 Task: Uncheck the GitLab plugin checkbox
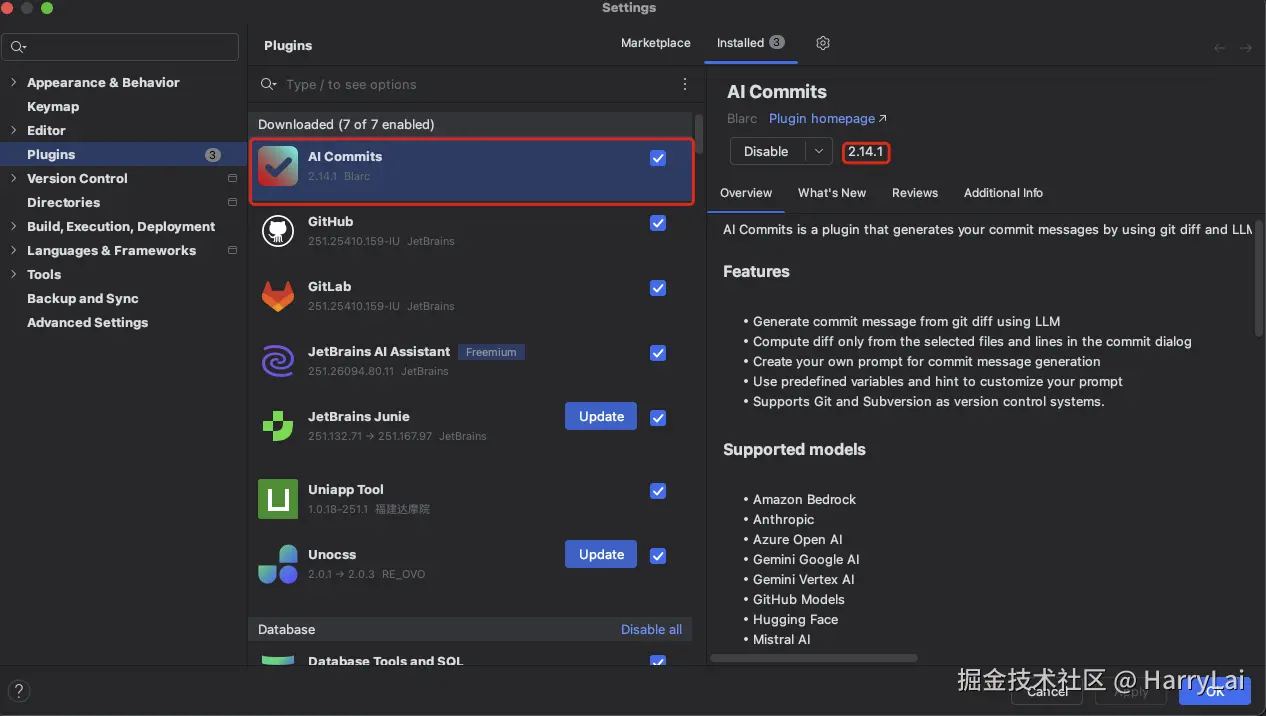[x=658, y=288]
